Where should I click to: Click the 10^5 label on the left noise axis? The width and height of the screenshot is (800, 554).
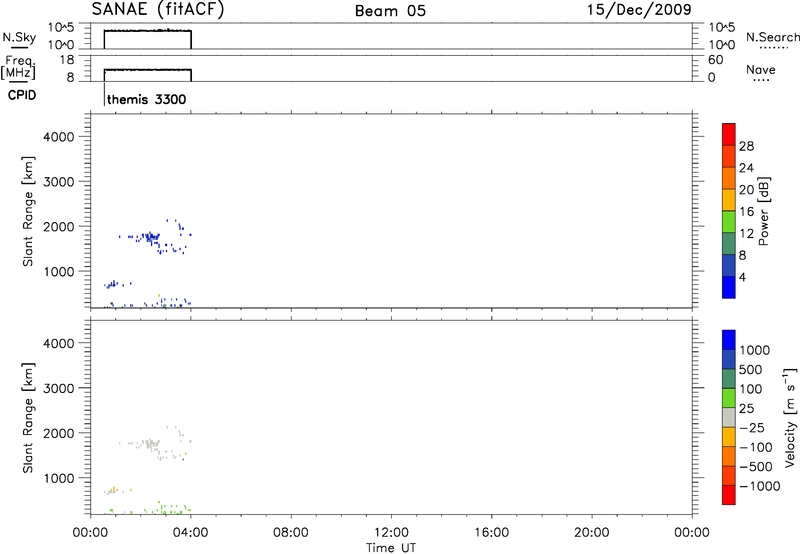pyautogui.click(x=61, y=28)
